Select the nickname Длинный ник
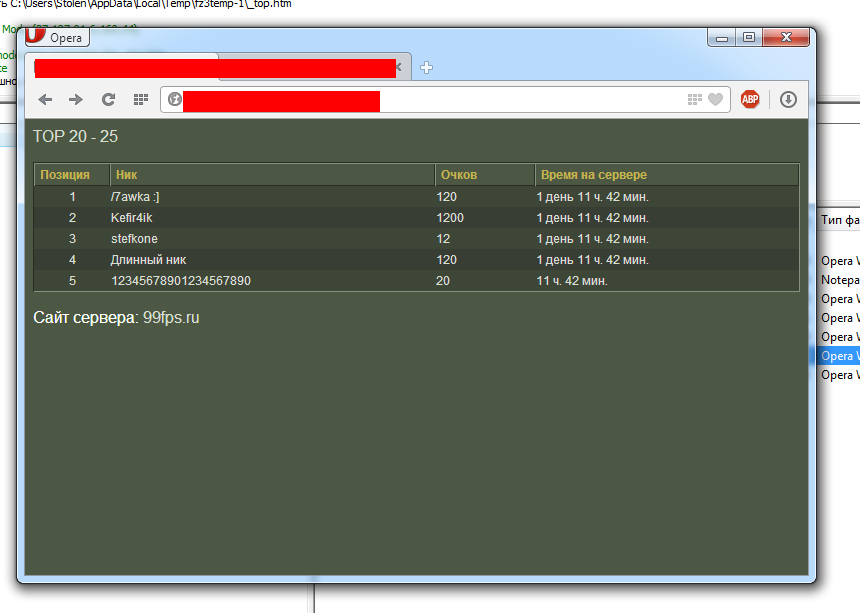 point(149,259)
